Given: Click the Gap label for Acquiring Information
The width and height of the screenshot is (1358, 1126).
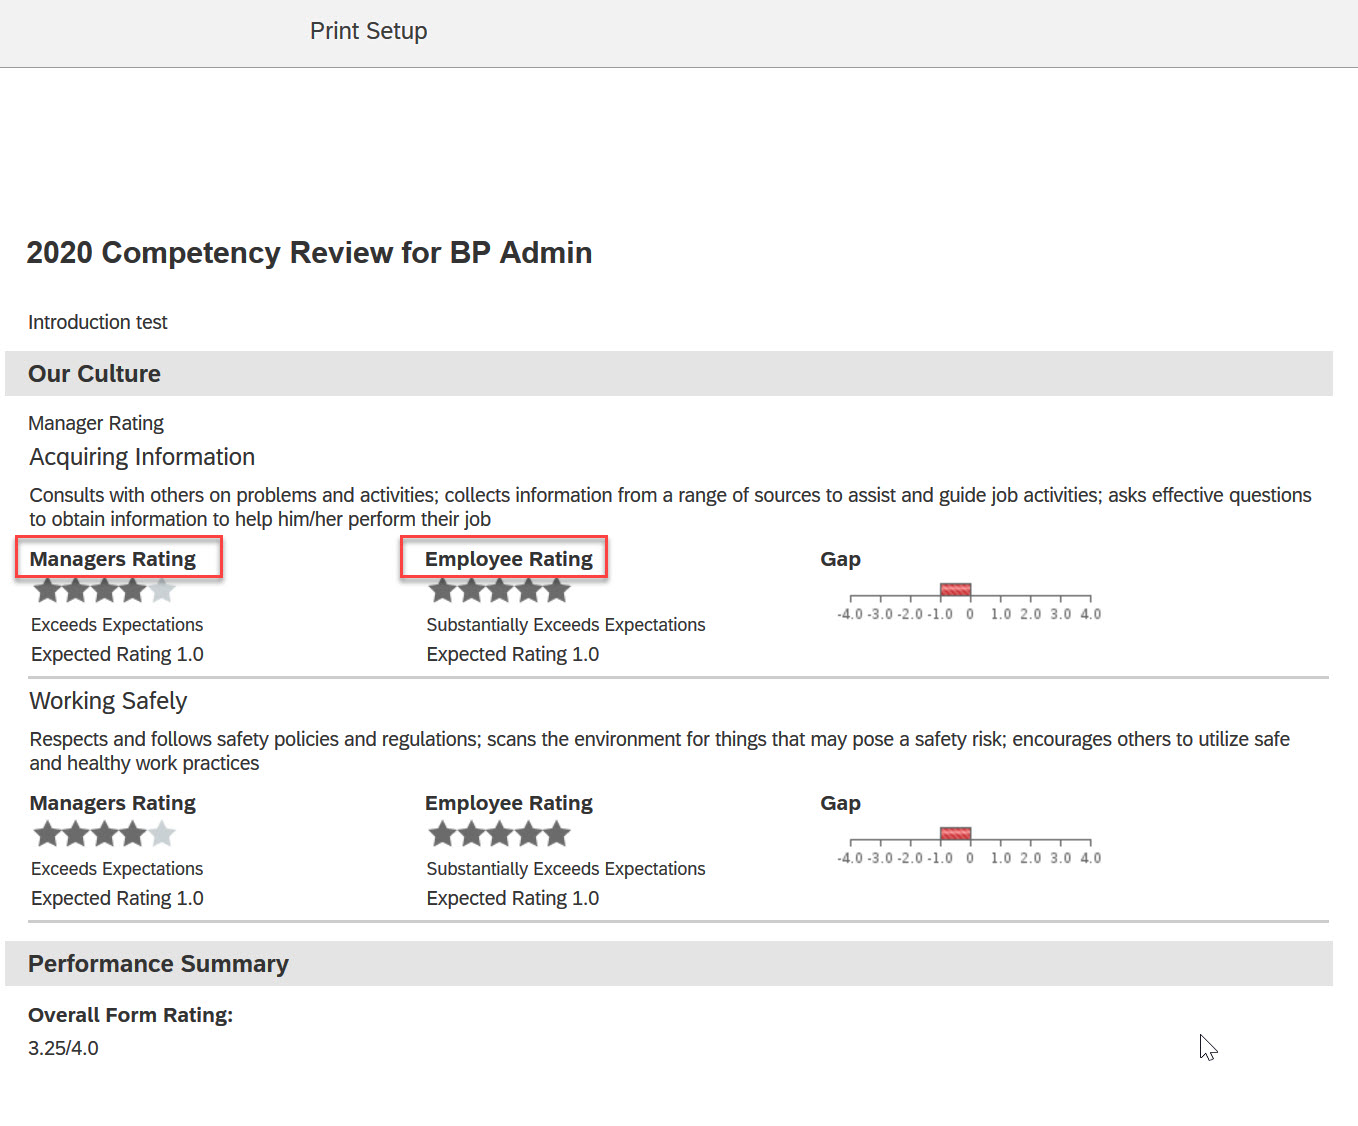Looking at the screenshot, I should click(841, 559).
